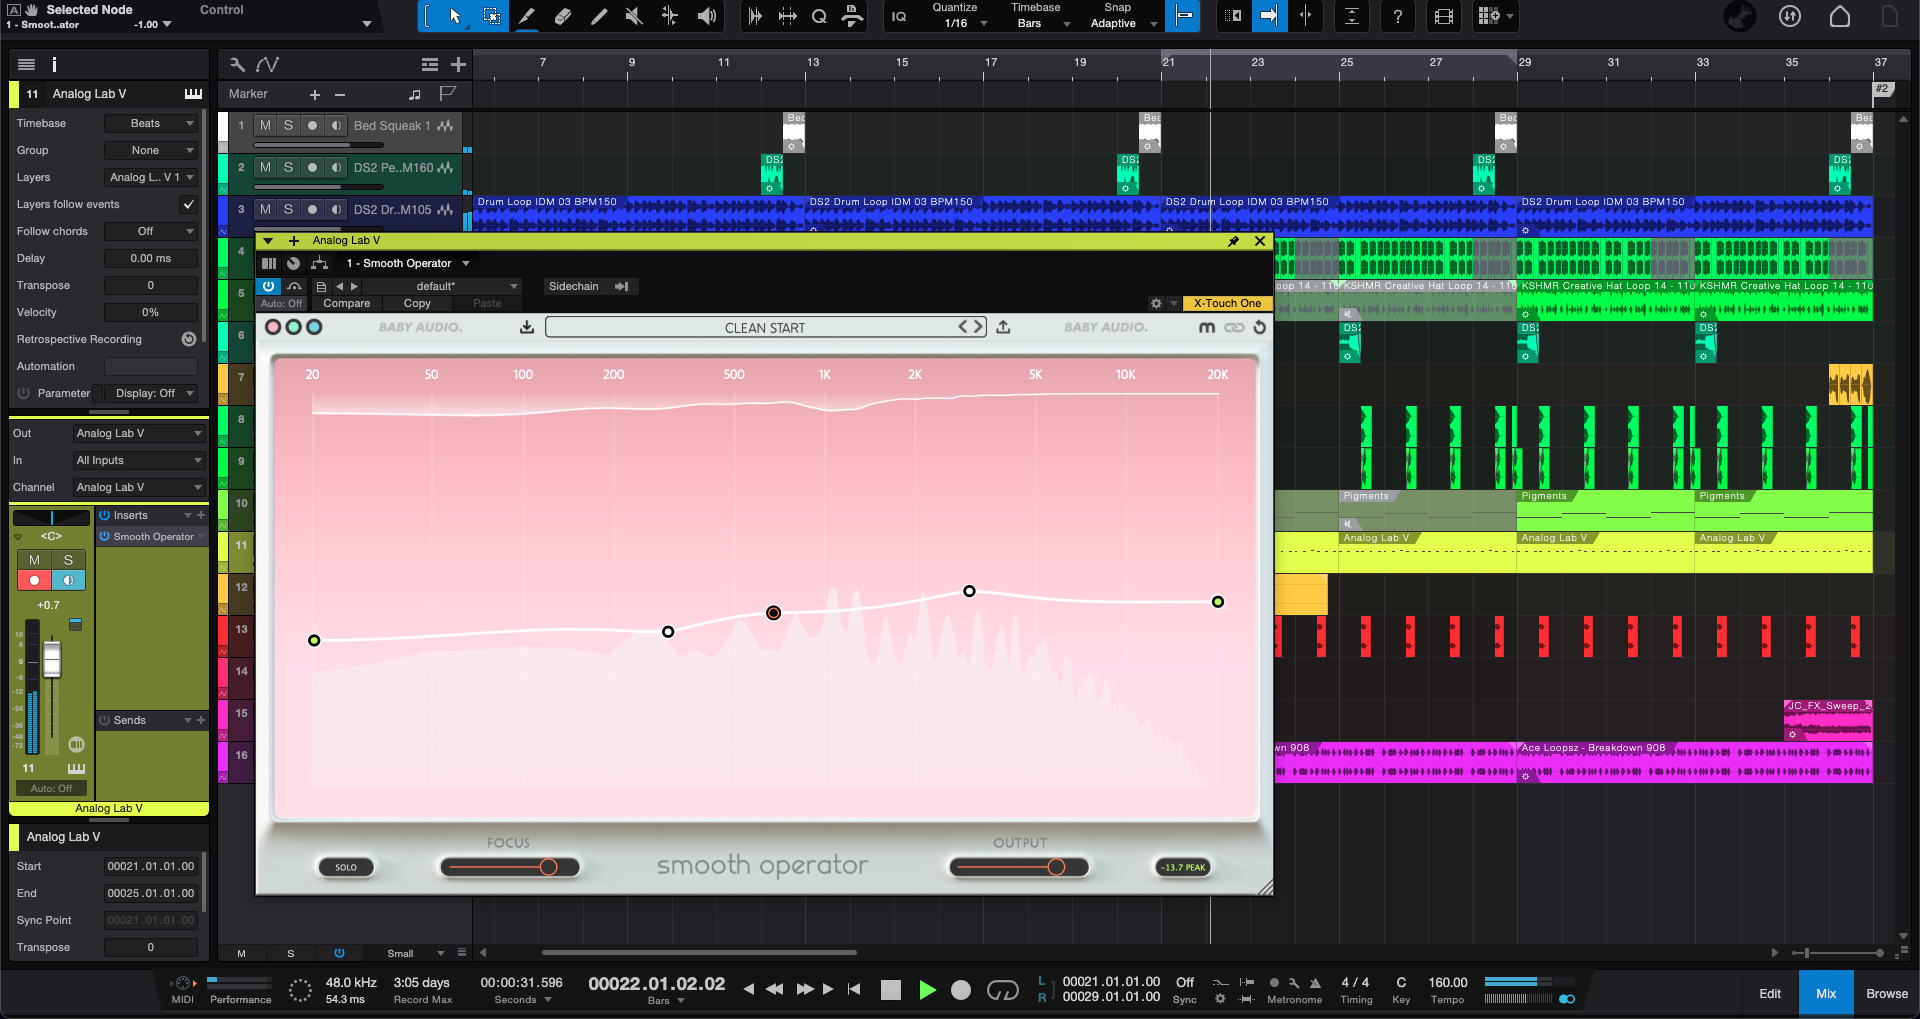Open the video player icon in the toolbar
The height and width of the screenshot is (1019, 1920).
(1443, 16)
